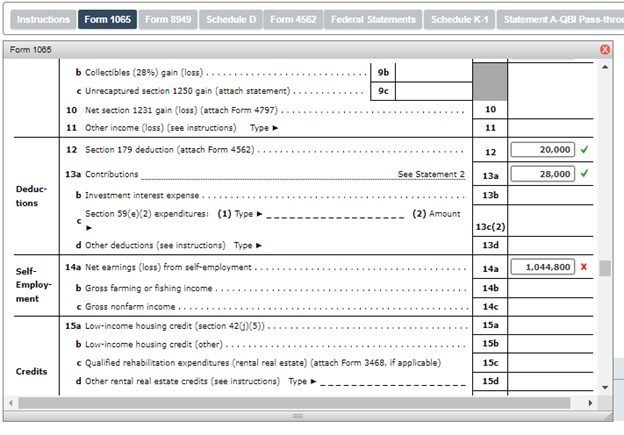
Task: Switch to the Form 8949 tab
Action: click(168, 20)
